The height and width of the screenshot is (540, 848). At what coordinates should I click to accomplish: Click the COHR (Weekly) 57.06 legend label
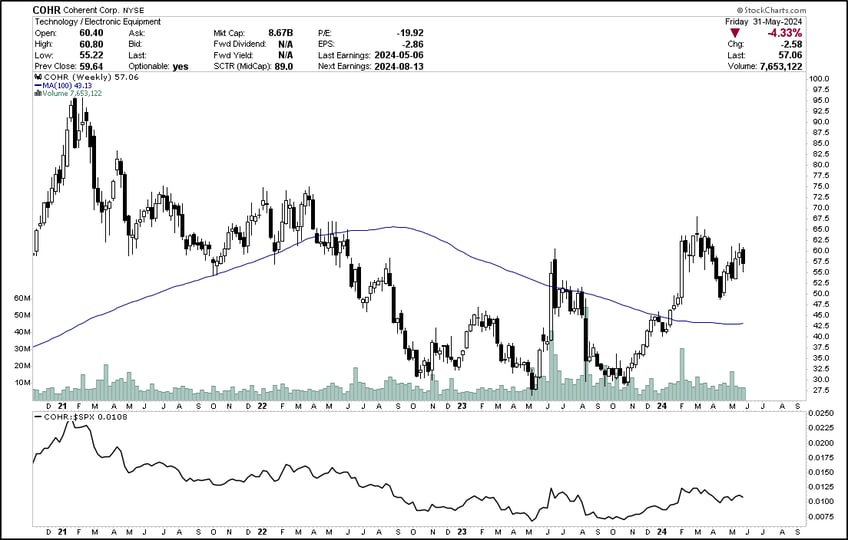pos(91,77)
